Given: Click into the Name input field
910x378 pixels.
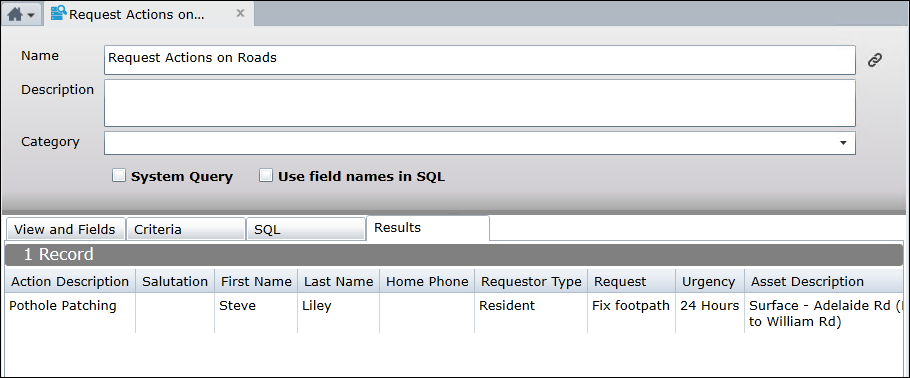Looking at the screenshot, I should (x=479, y=60).
